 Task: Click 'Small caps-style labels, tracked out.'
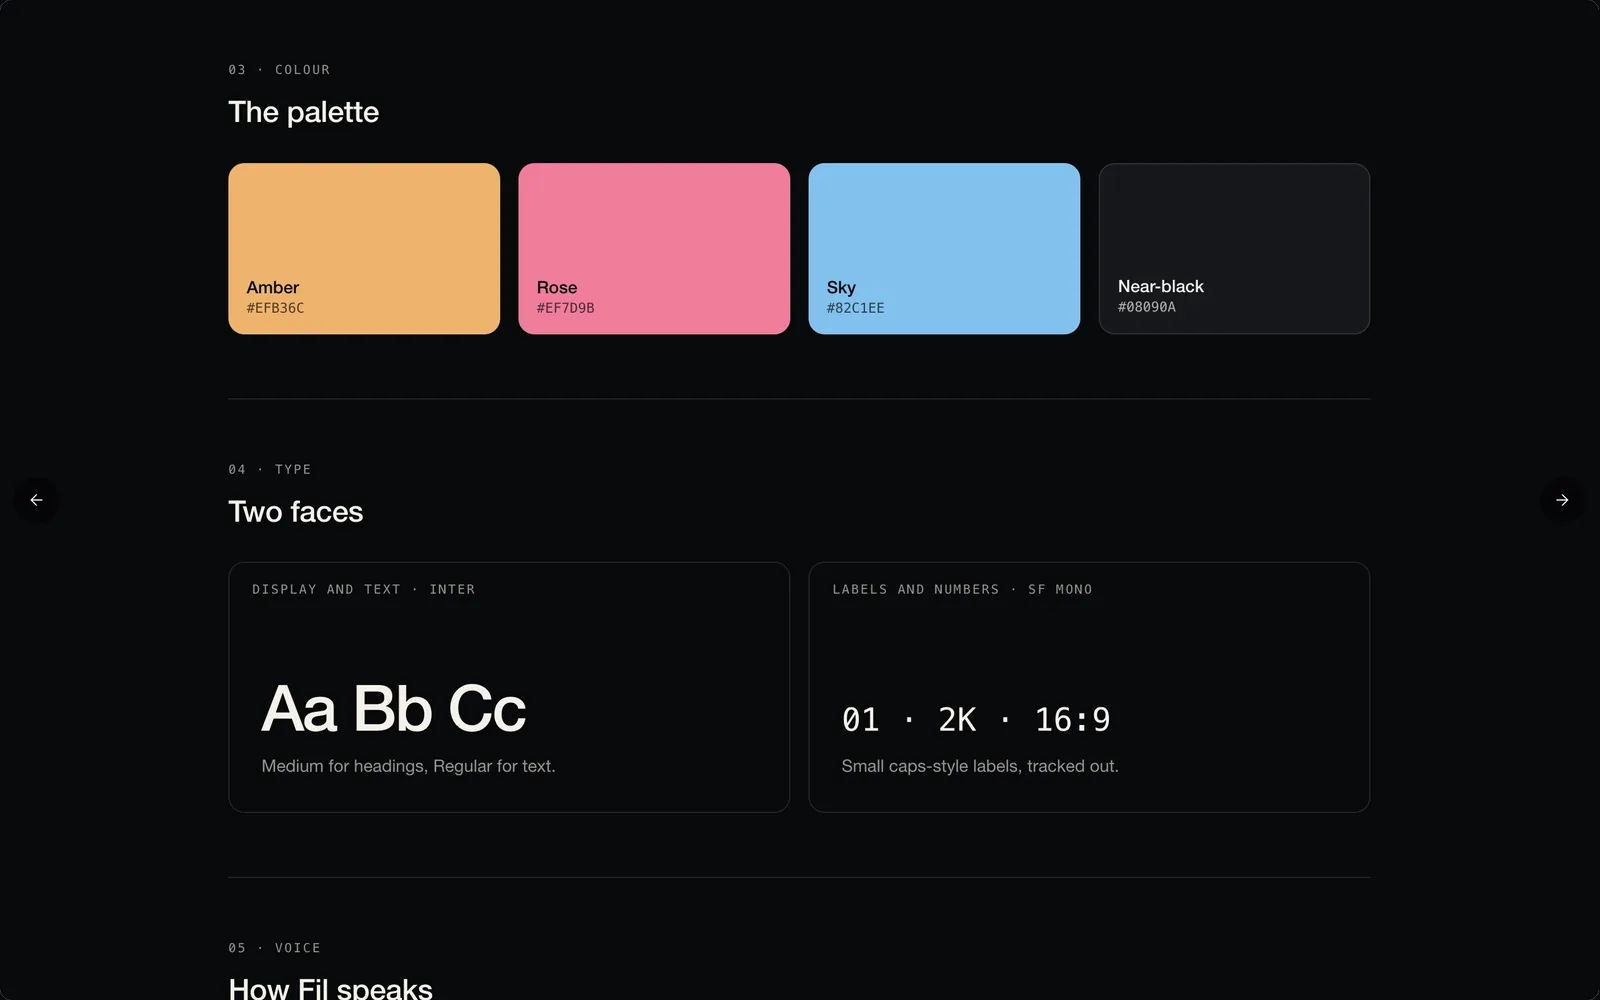pyautogui.click(x=980, y=766)
